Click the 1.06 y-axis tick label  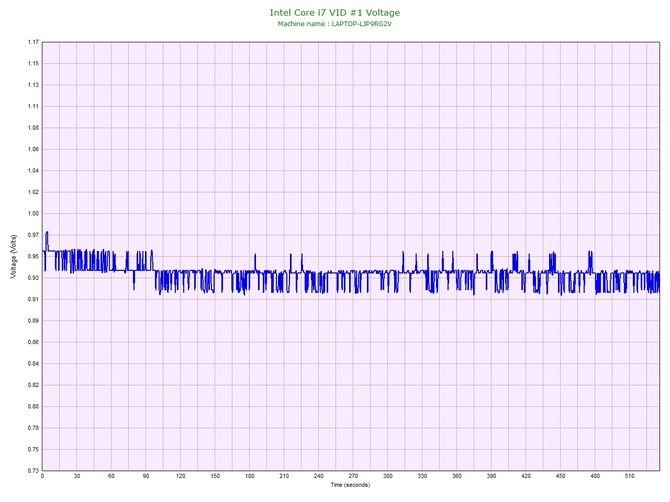(x=33, y=149)
